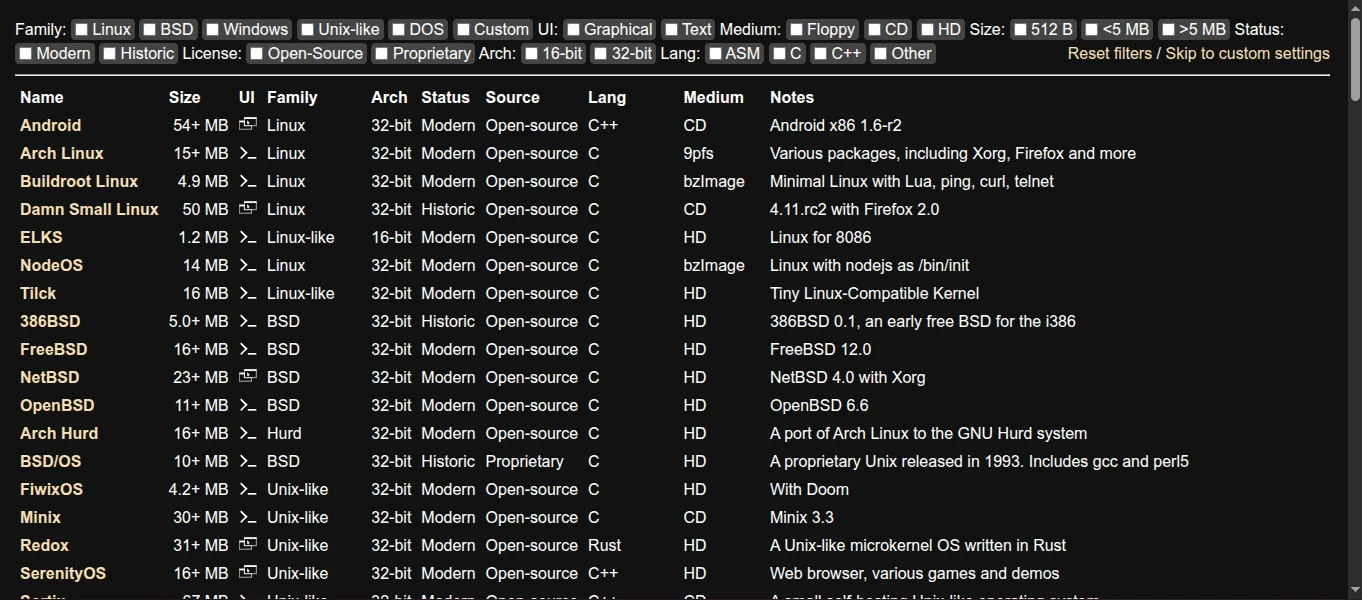Screen dimensions: 1362x600
Task: Select the Buildroot Linux entry
Action: pyautogui.click(x=79, y=181)
